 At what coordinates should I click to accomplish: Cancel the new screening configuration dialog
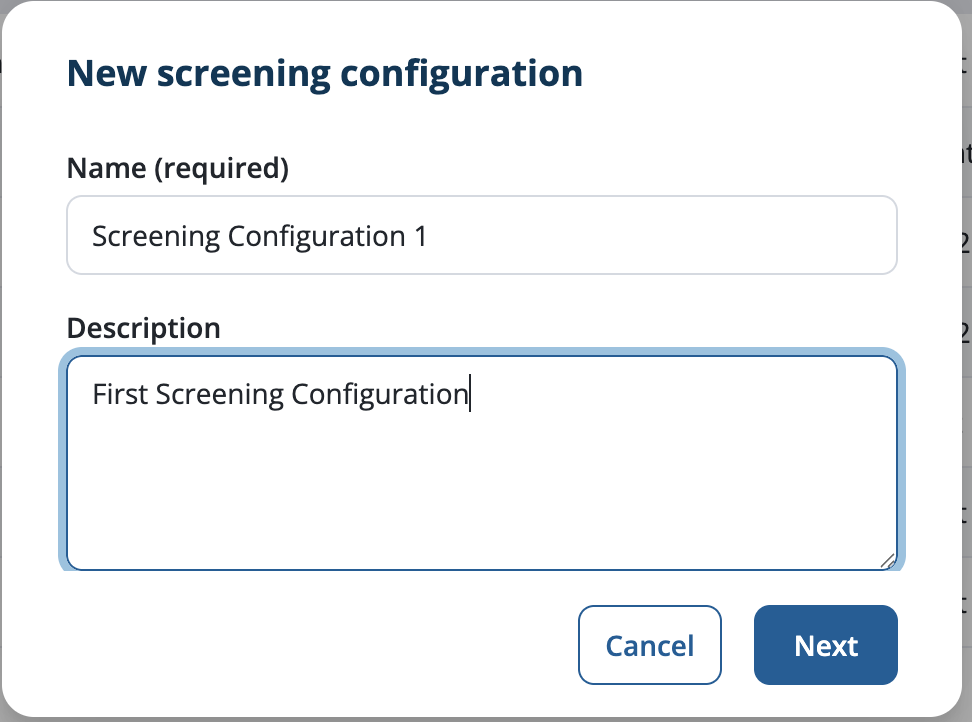pos(650,645)
